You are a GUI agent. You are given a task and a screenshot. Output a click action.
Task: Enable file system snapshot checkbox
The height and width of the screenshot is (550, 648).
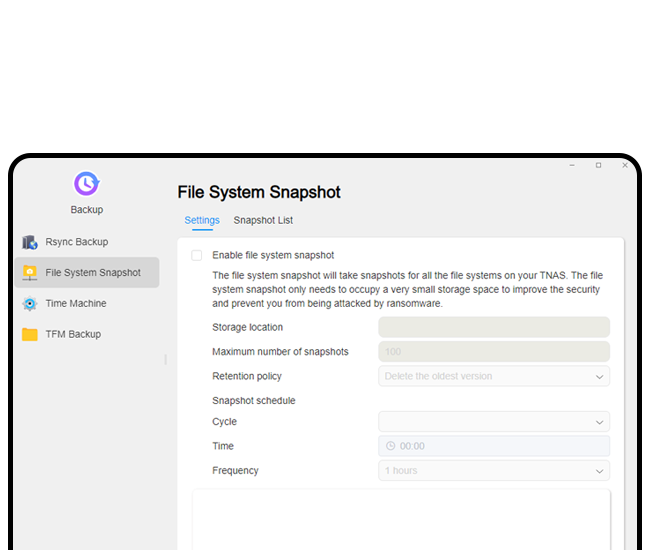(197, 256)
